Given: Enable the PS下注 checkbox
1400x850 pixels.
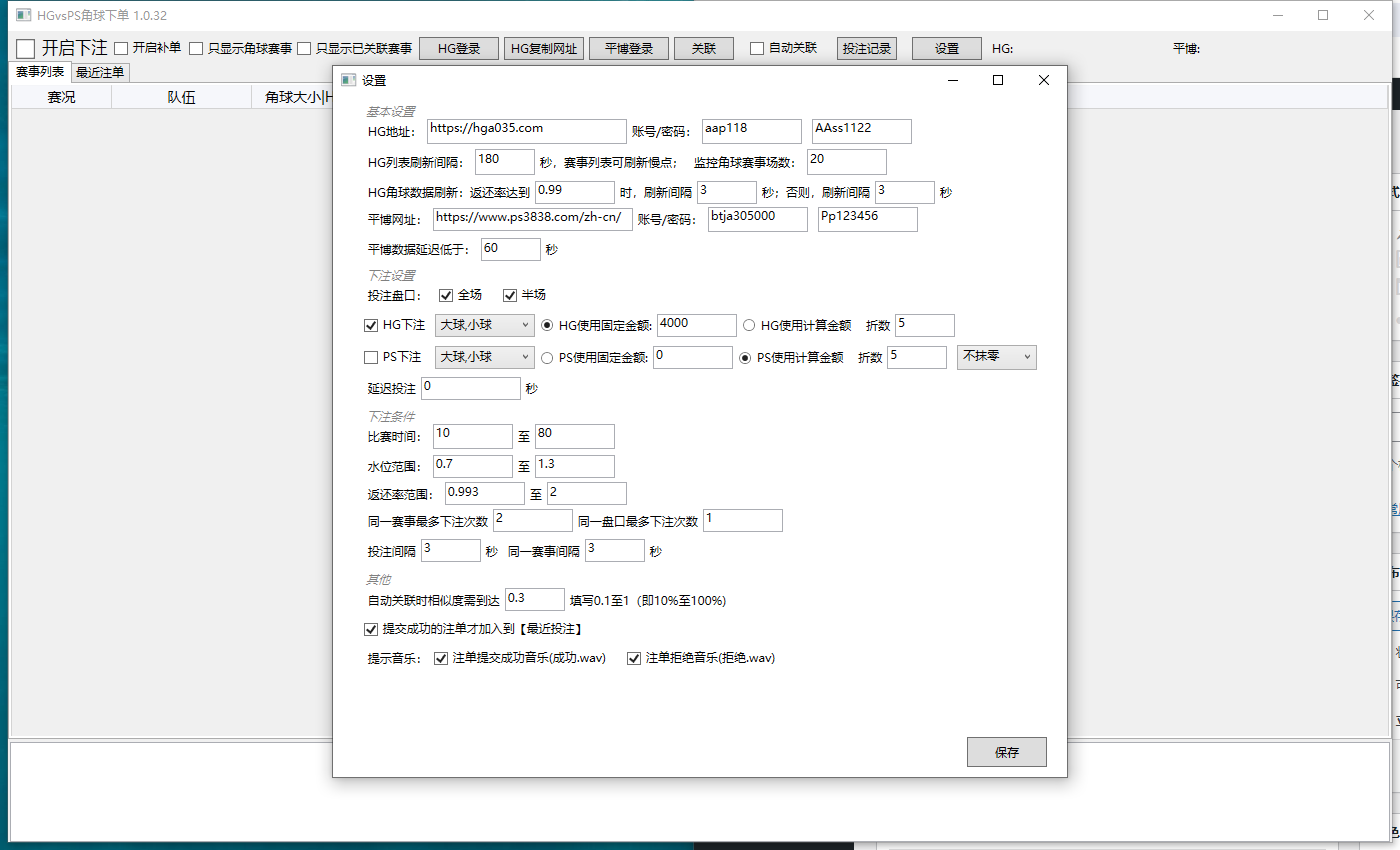Looking at the screenshot, I should 371,357.
